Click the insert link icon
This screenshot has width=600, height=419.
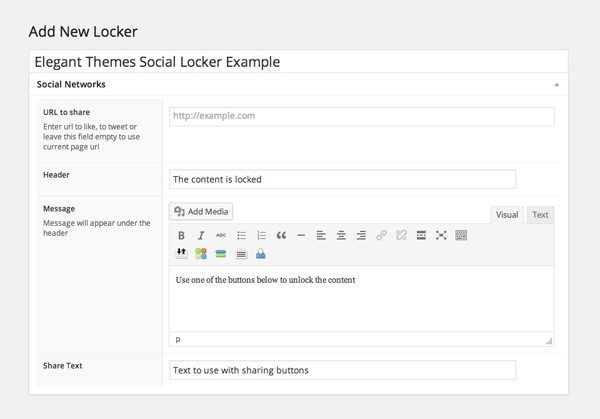[x=381, y=236]
